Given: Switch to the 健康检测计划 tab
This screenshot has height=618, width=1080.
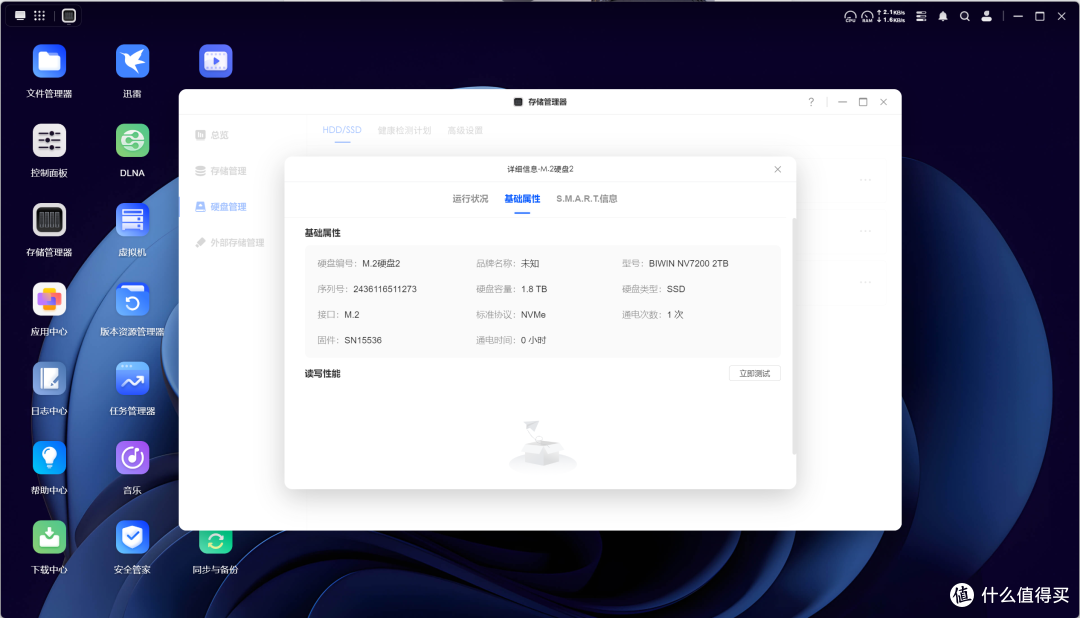Looking at the screenshot, I should tap(404, 130).
